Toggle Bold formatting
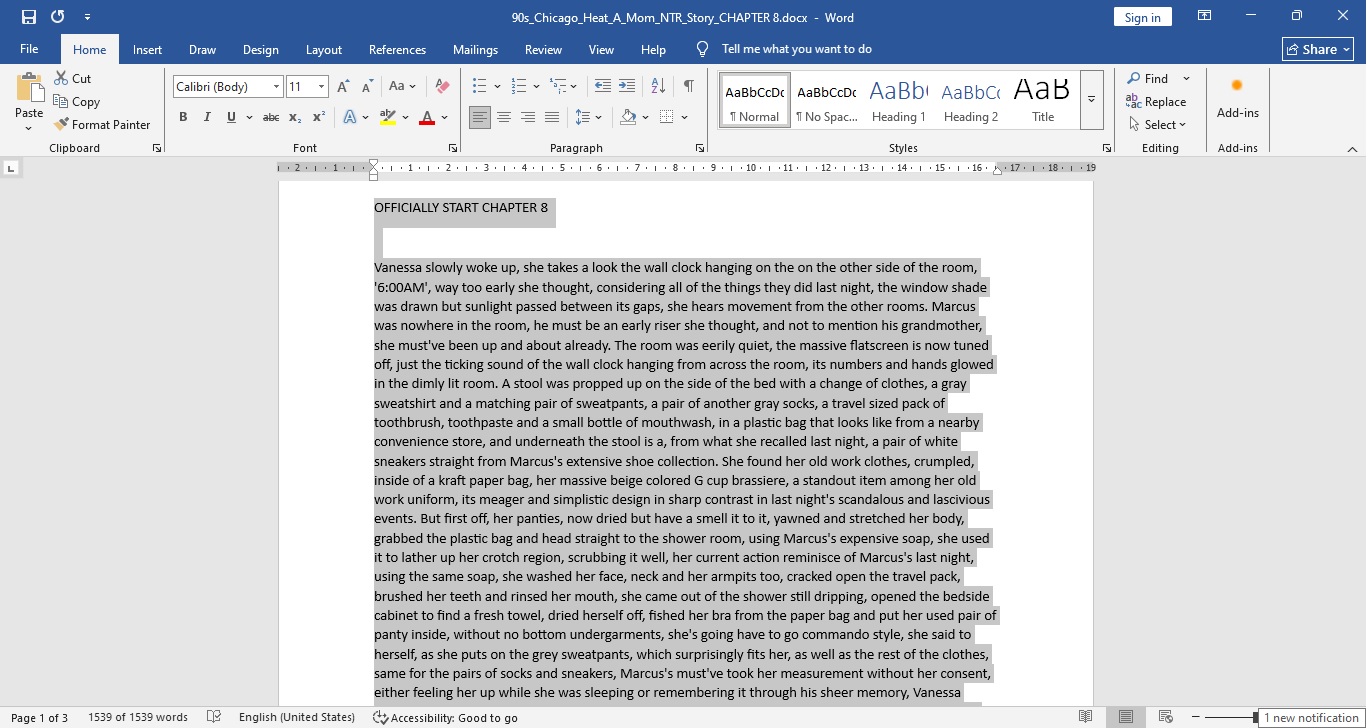Screen dimensions: 1368x728 tap(183, 117)
